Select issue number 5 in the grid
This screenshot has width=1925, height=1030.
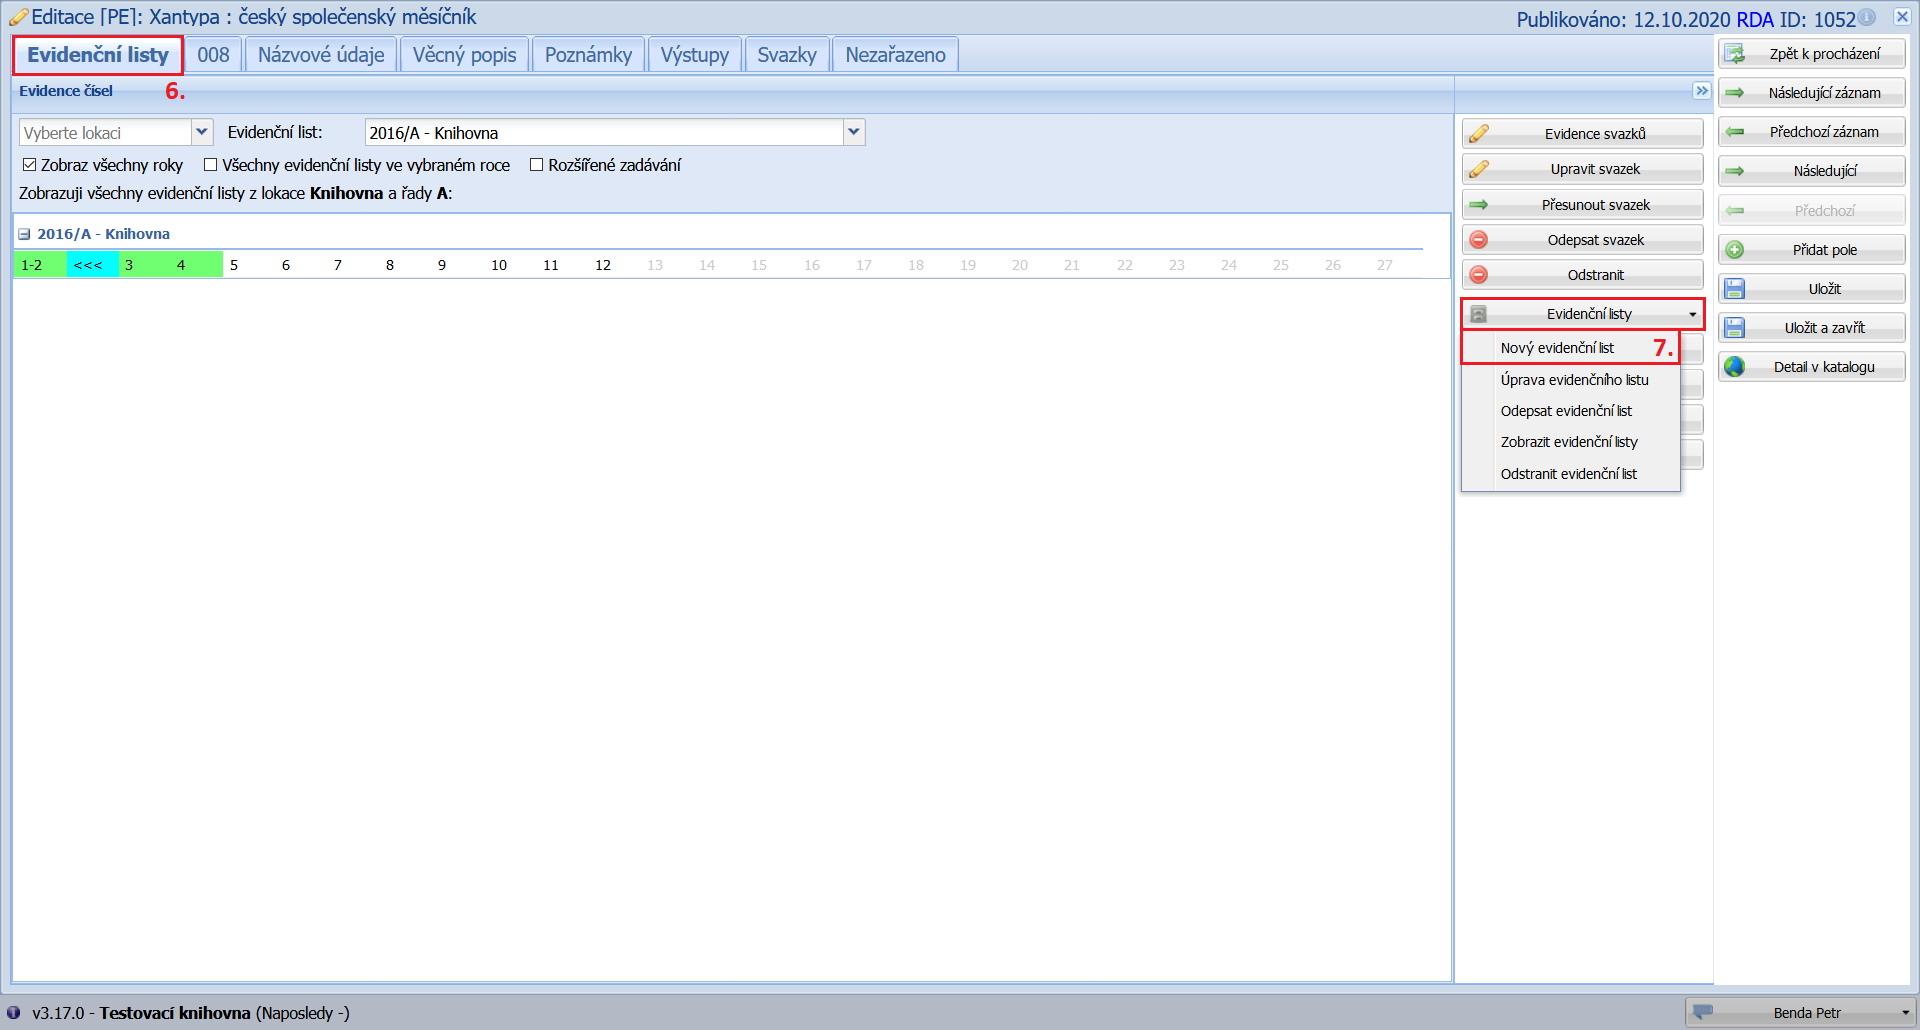(234, 265)
